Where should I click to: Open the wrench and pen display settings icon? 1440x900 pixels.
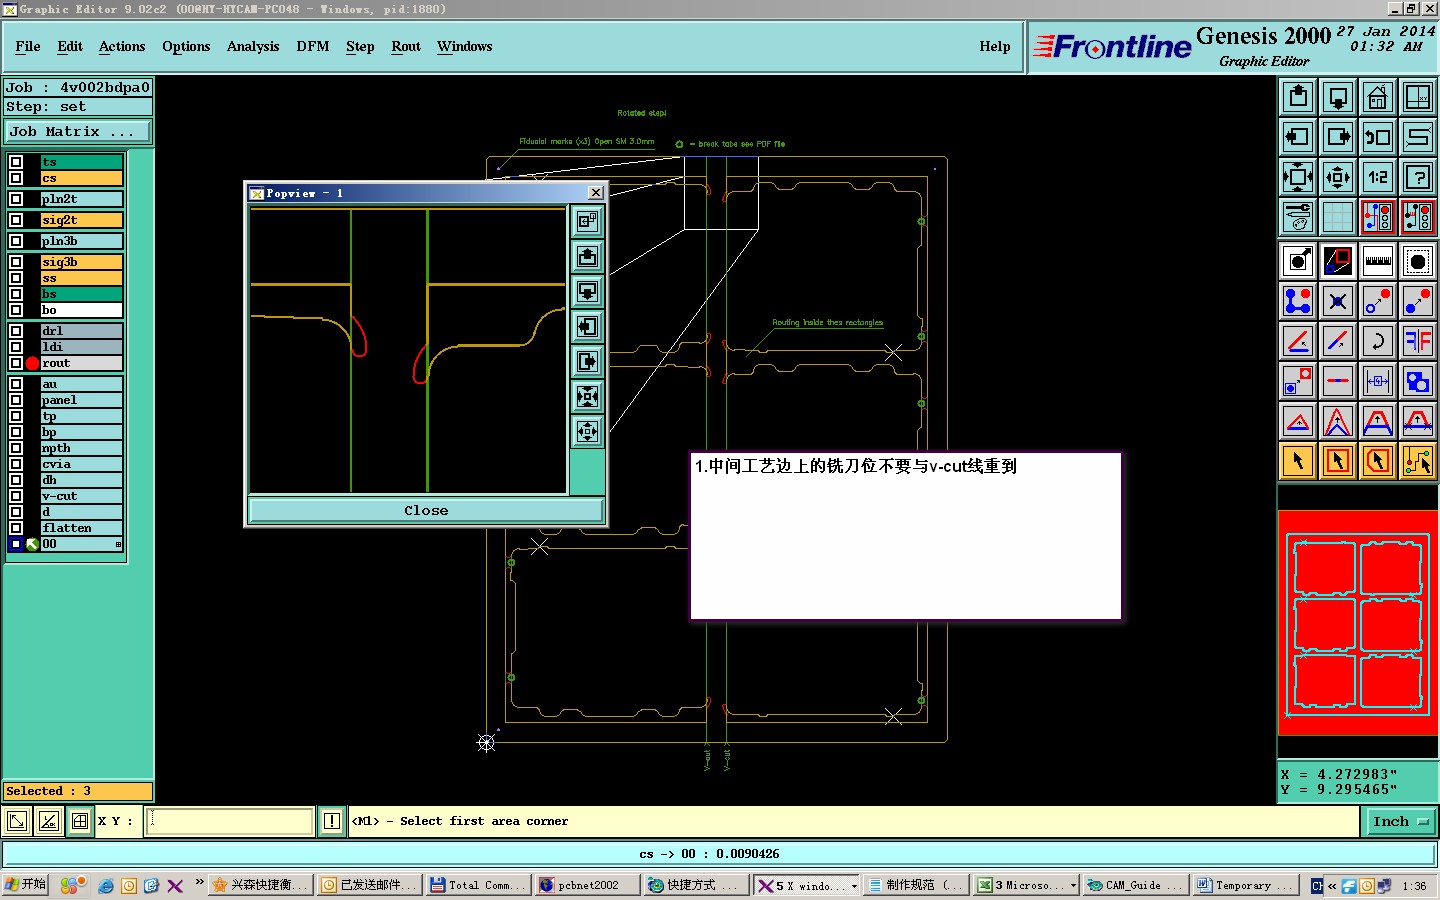pyautogui.click(x=1298, y=217)
